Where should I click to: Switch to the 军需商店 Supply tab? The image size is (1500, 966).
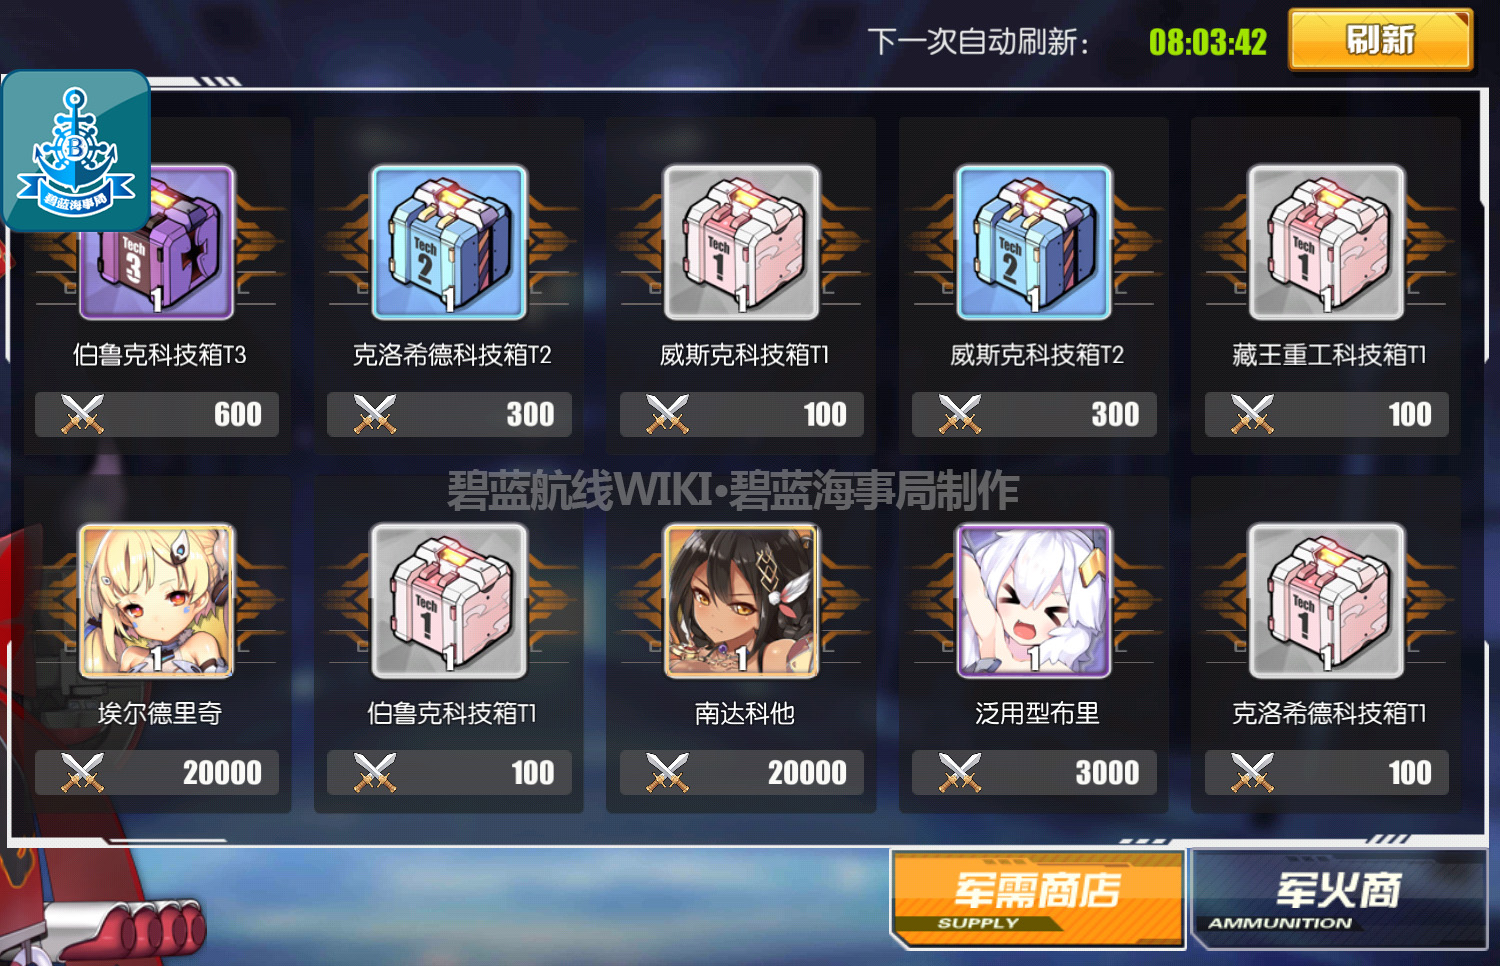pyautogui.click(x=1037, y=899)
